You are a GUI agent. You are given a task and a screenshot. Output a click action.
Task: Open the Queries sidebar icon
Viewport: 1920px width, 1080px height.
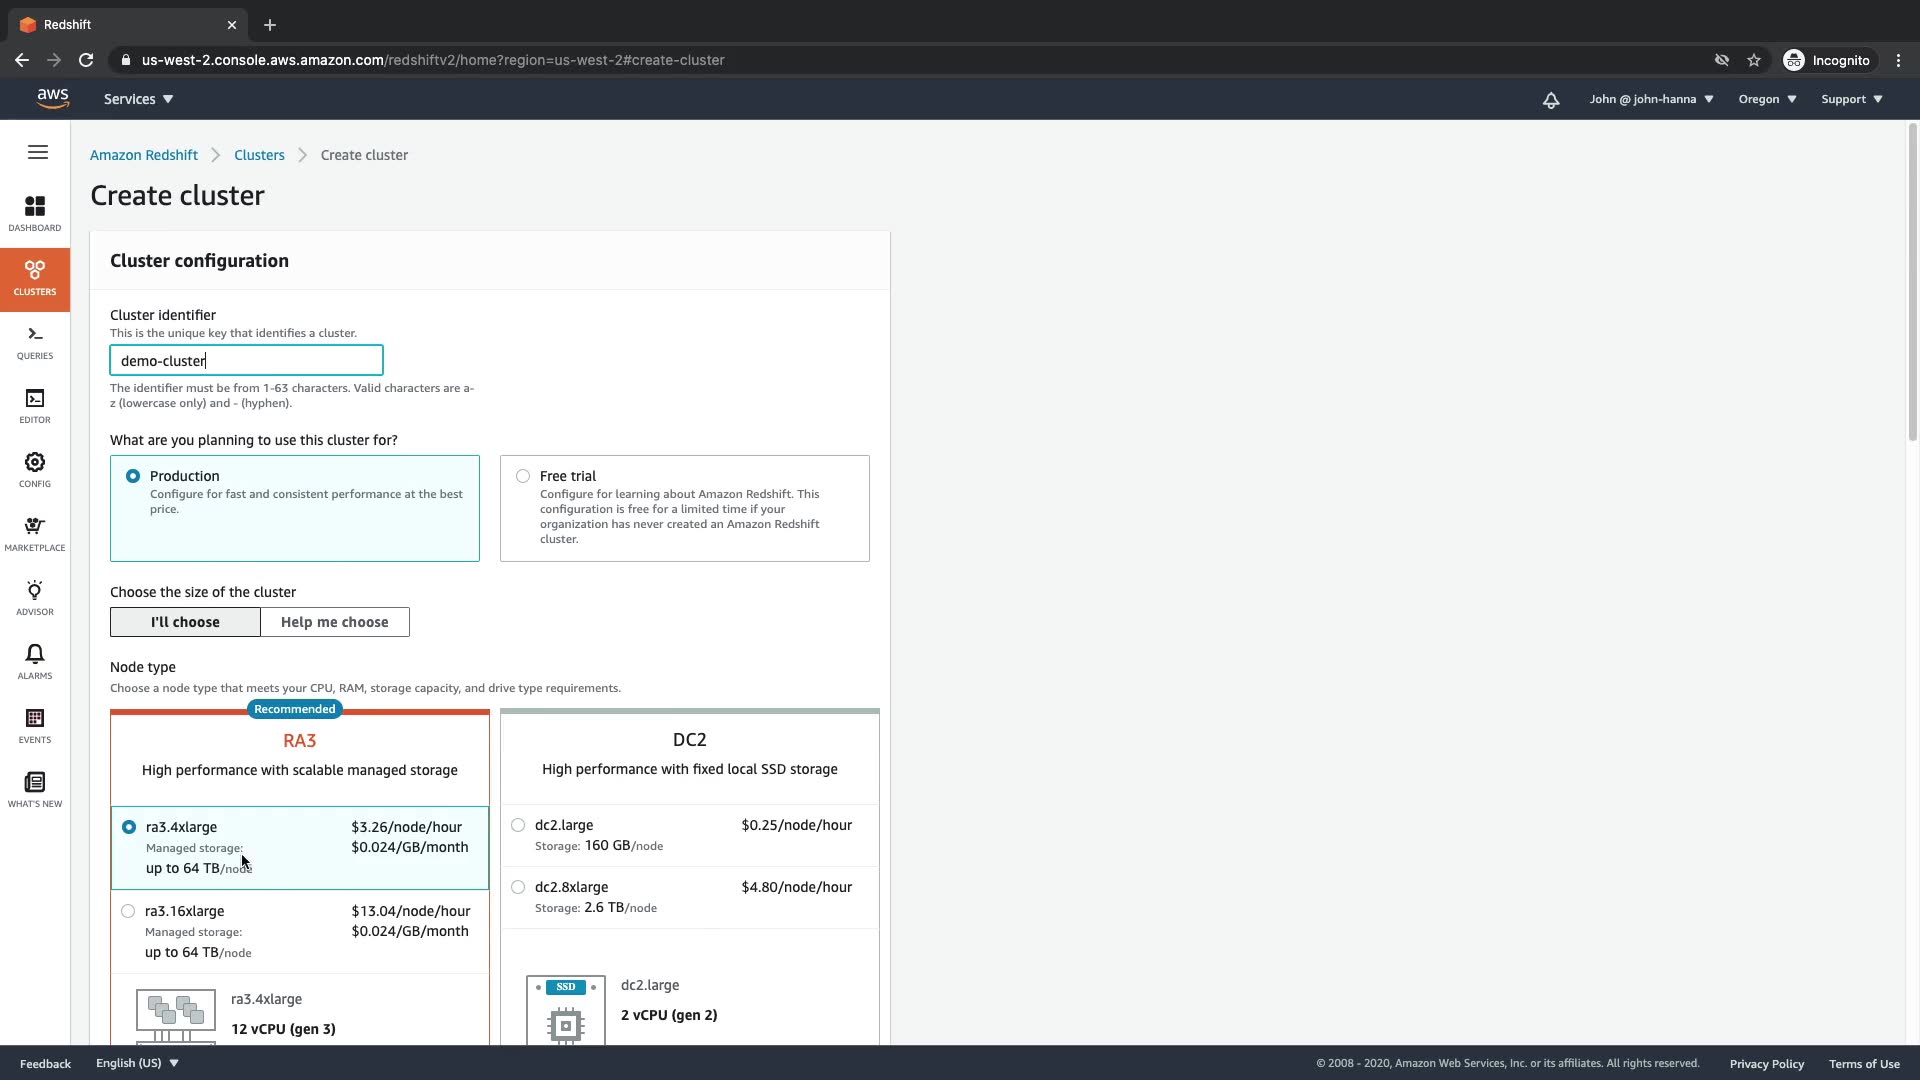35,341
